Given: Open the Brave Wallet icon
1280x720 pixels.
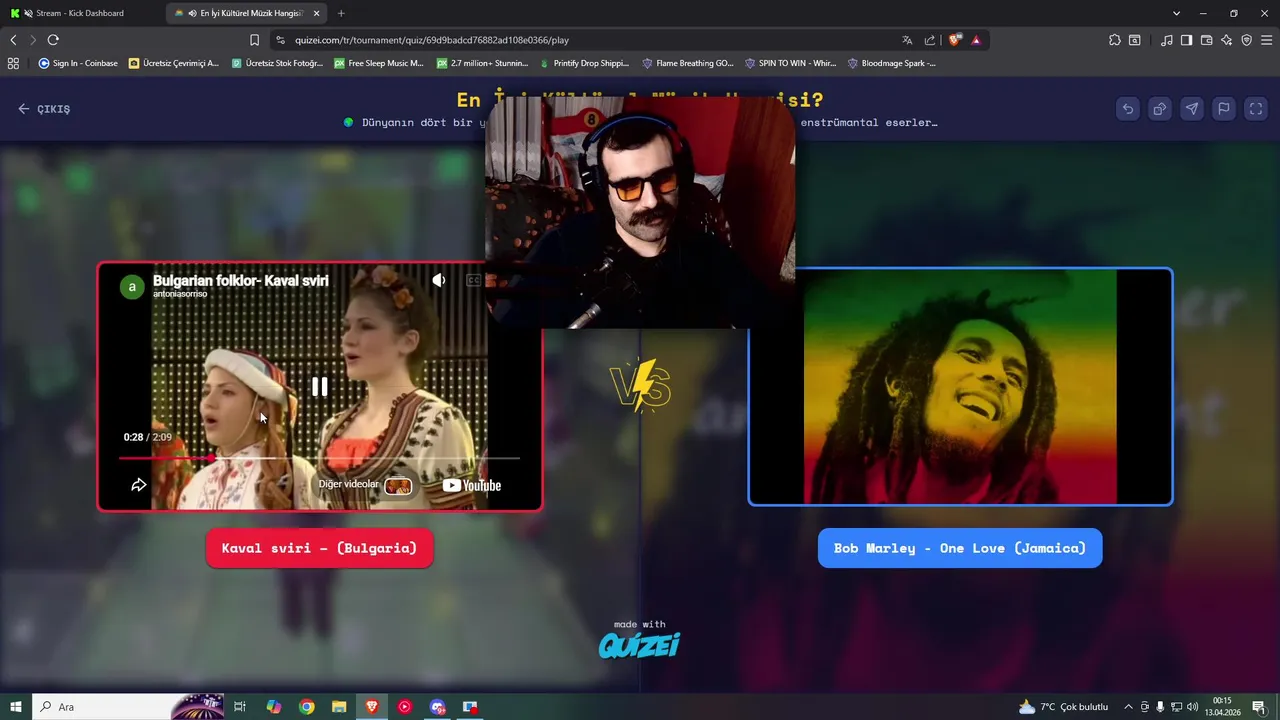Looking at the screenshot, I should point(1207,40).
